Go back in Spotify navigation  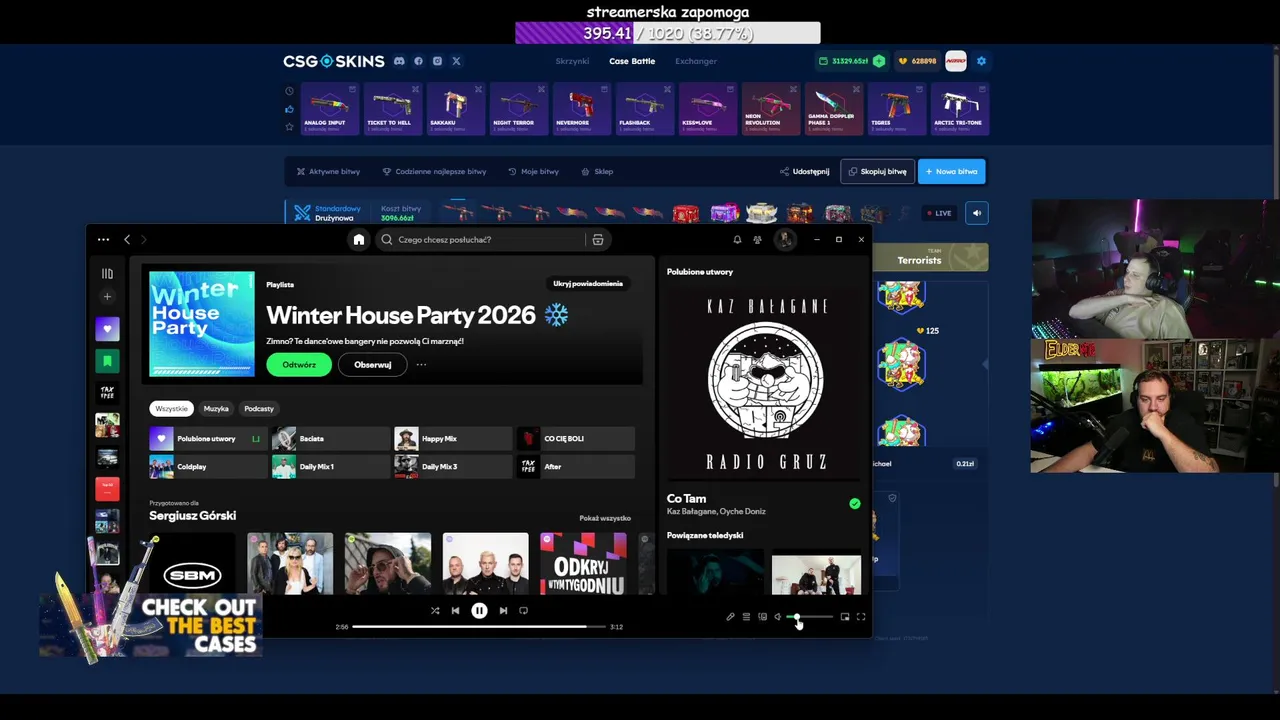[x=127, y=240]
